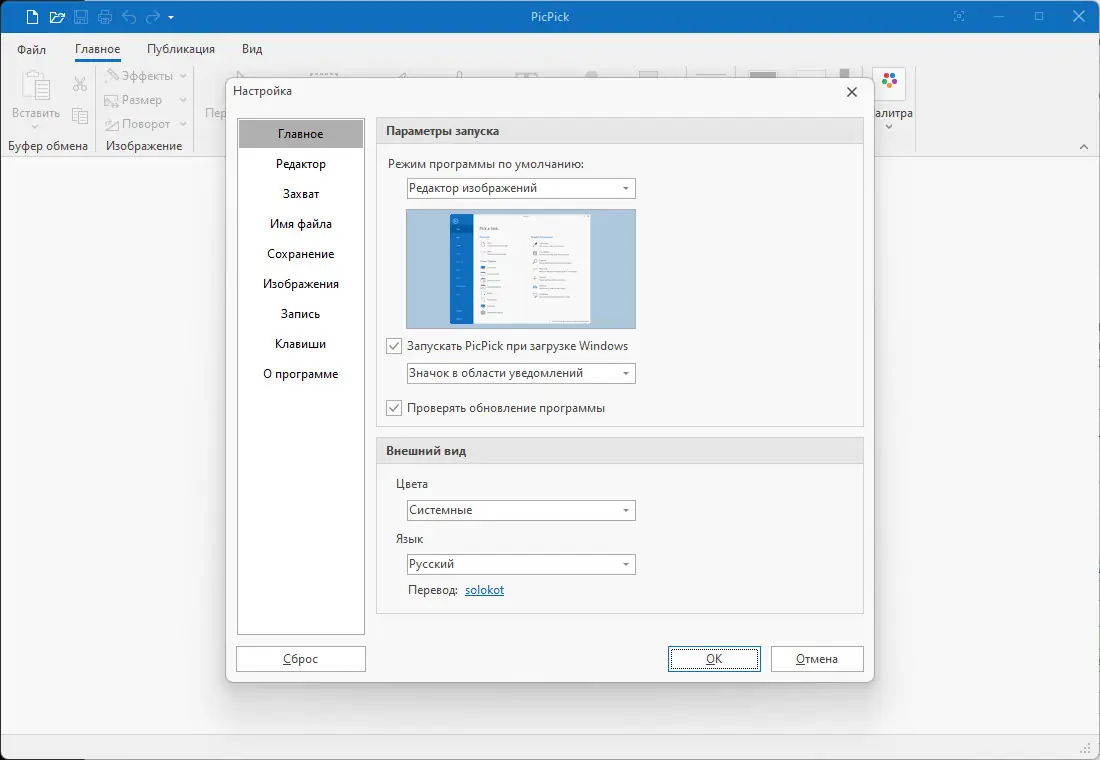The width and height of the screenshot is (1100, 760).
Task: Open the Имя файла settings section
Action: point(300,224)
